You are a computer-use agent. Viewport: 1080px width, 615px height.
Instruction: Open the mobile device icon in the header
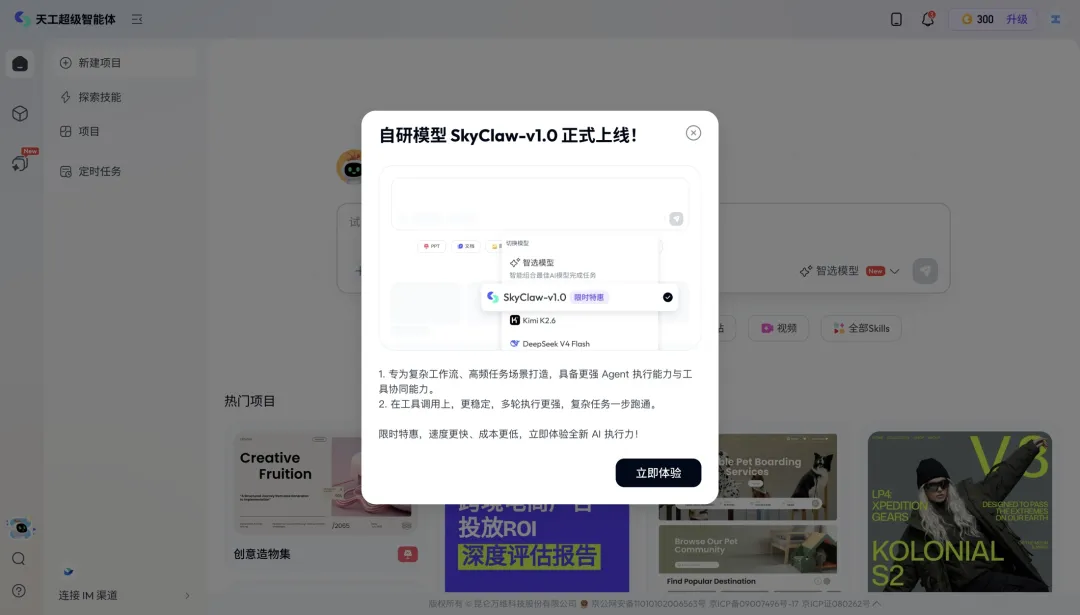(x=896, y=19)
